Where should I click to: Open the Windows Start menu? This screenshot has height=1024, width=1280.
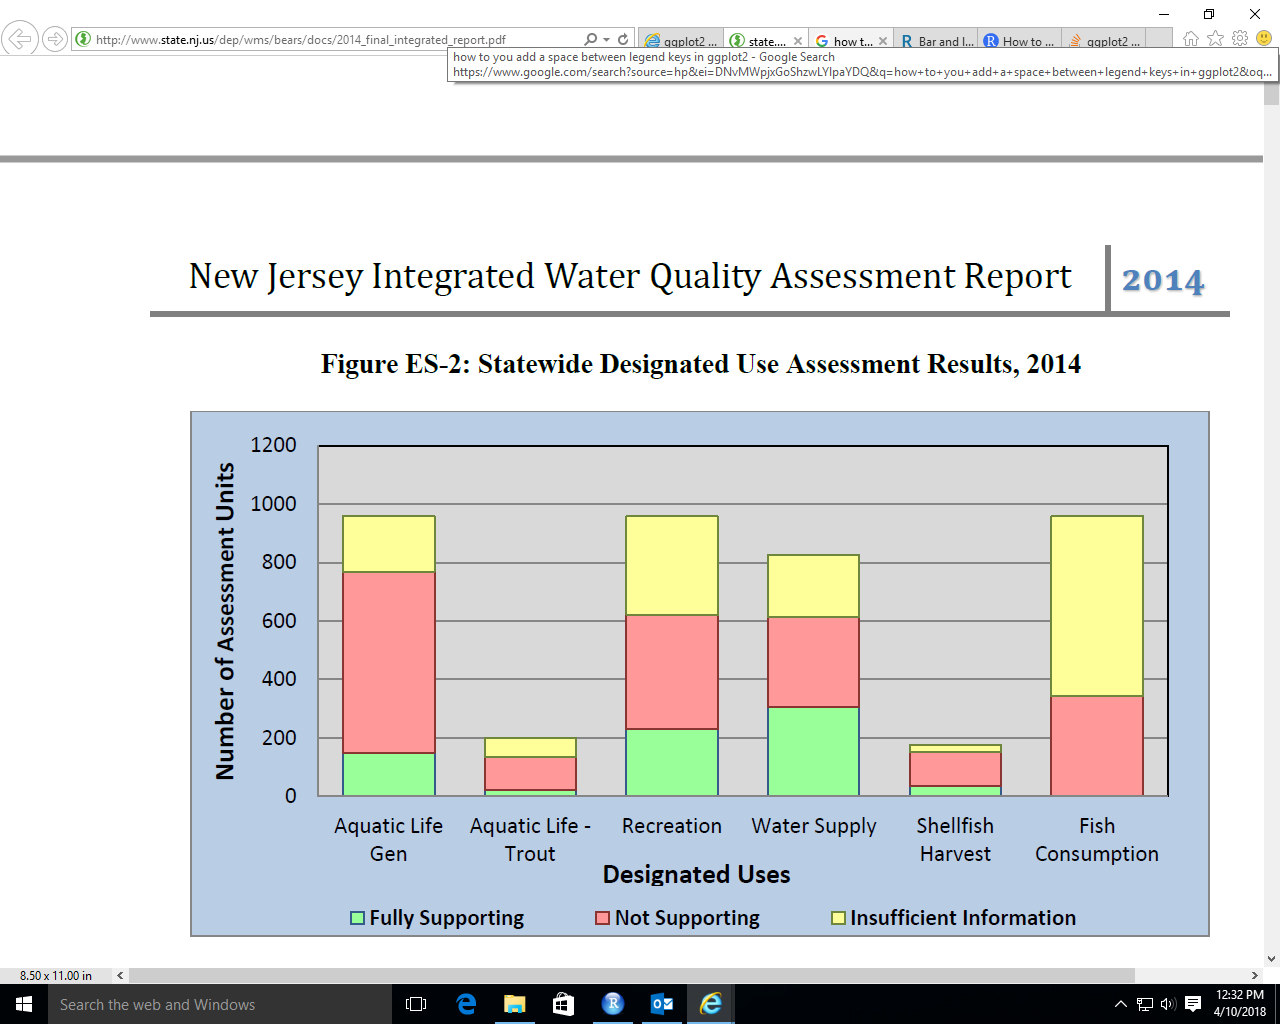coord(24,1004)
